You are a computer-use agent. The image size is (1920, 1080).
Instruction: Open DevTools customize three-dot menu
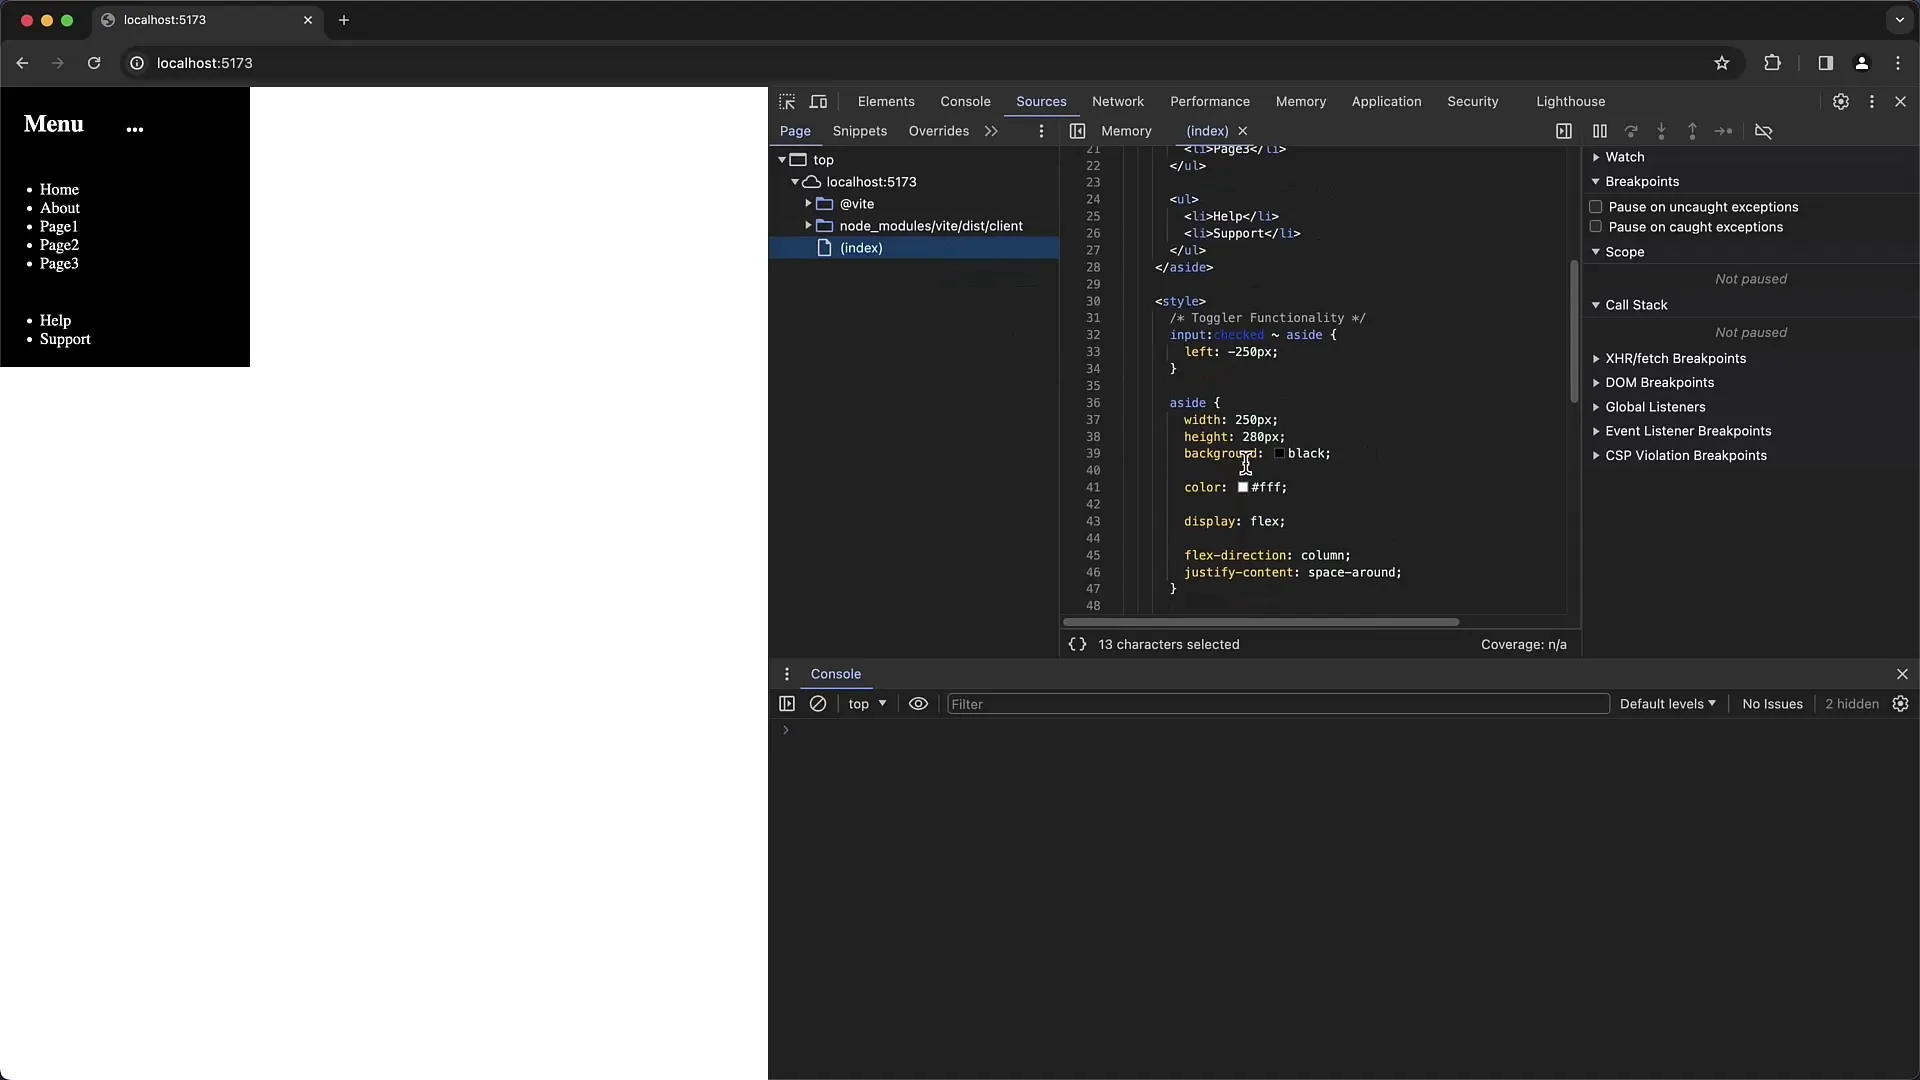[x=1872, y=101]
